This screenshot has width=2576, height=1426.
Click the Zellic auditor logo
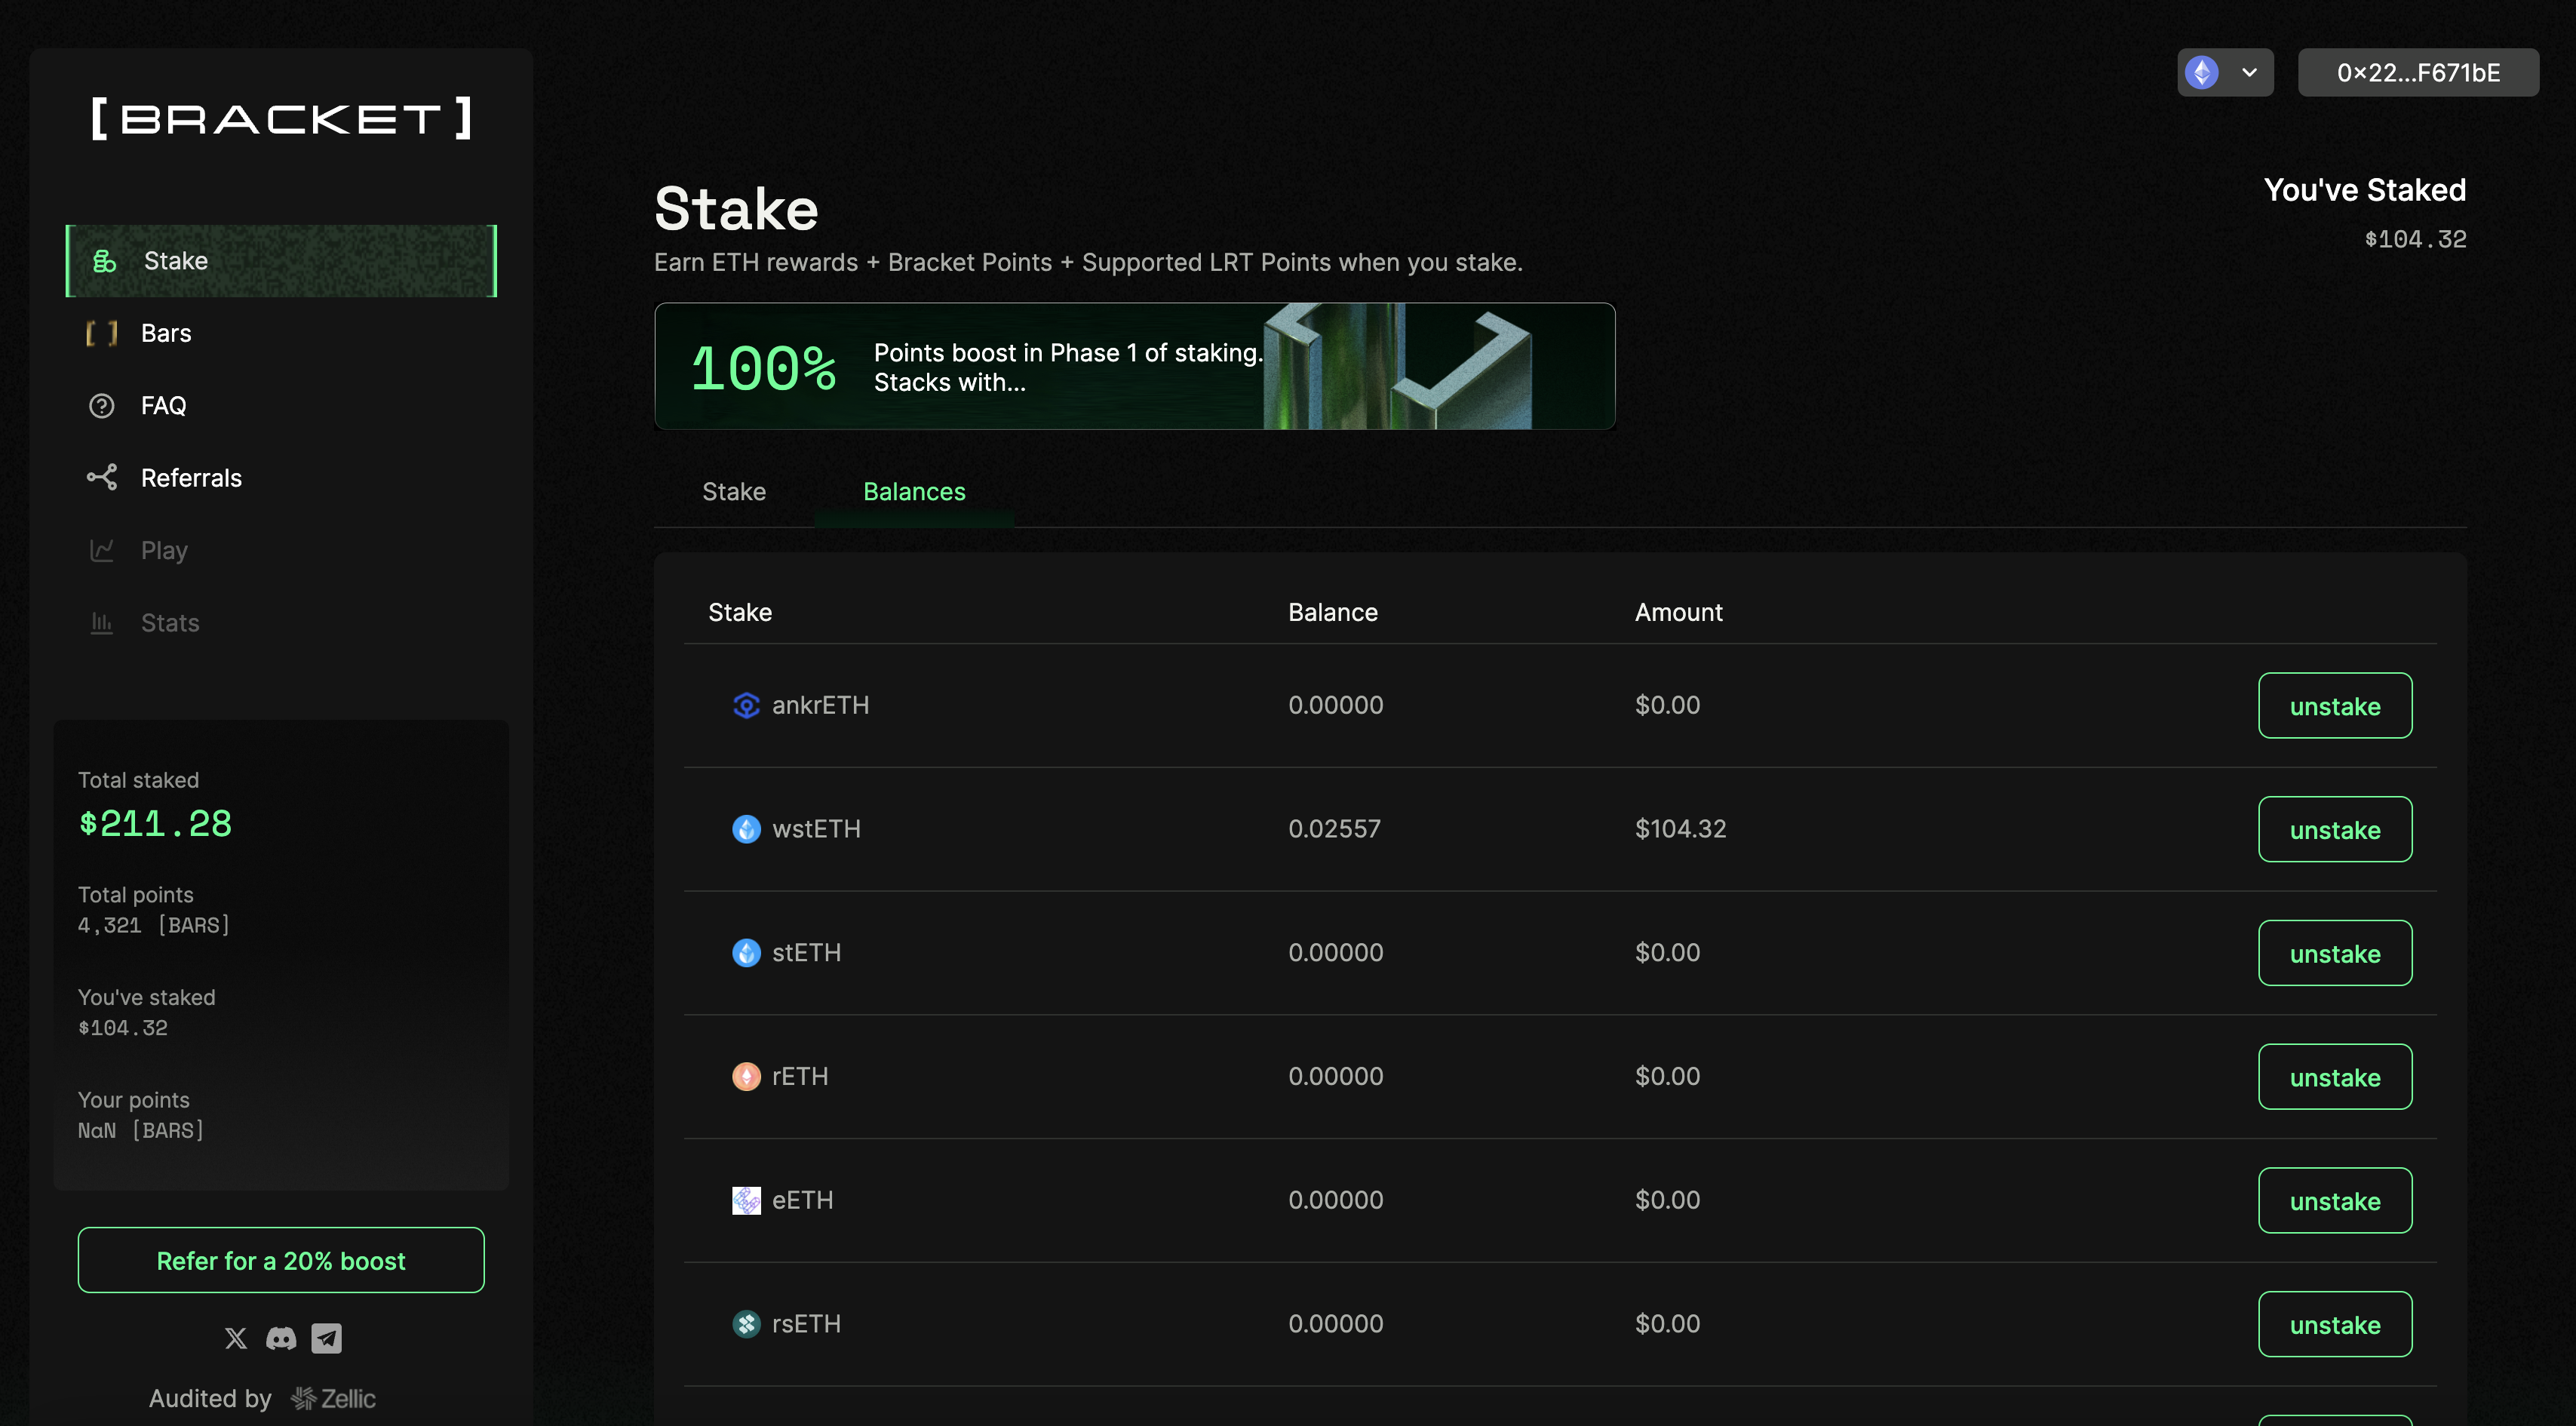[334, 1398]
